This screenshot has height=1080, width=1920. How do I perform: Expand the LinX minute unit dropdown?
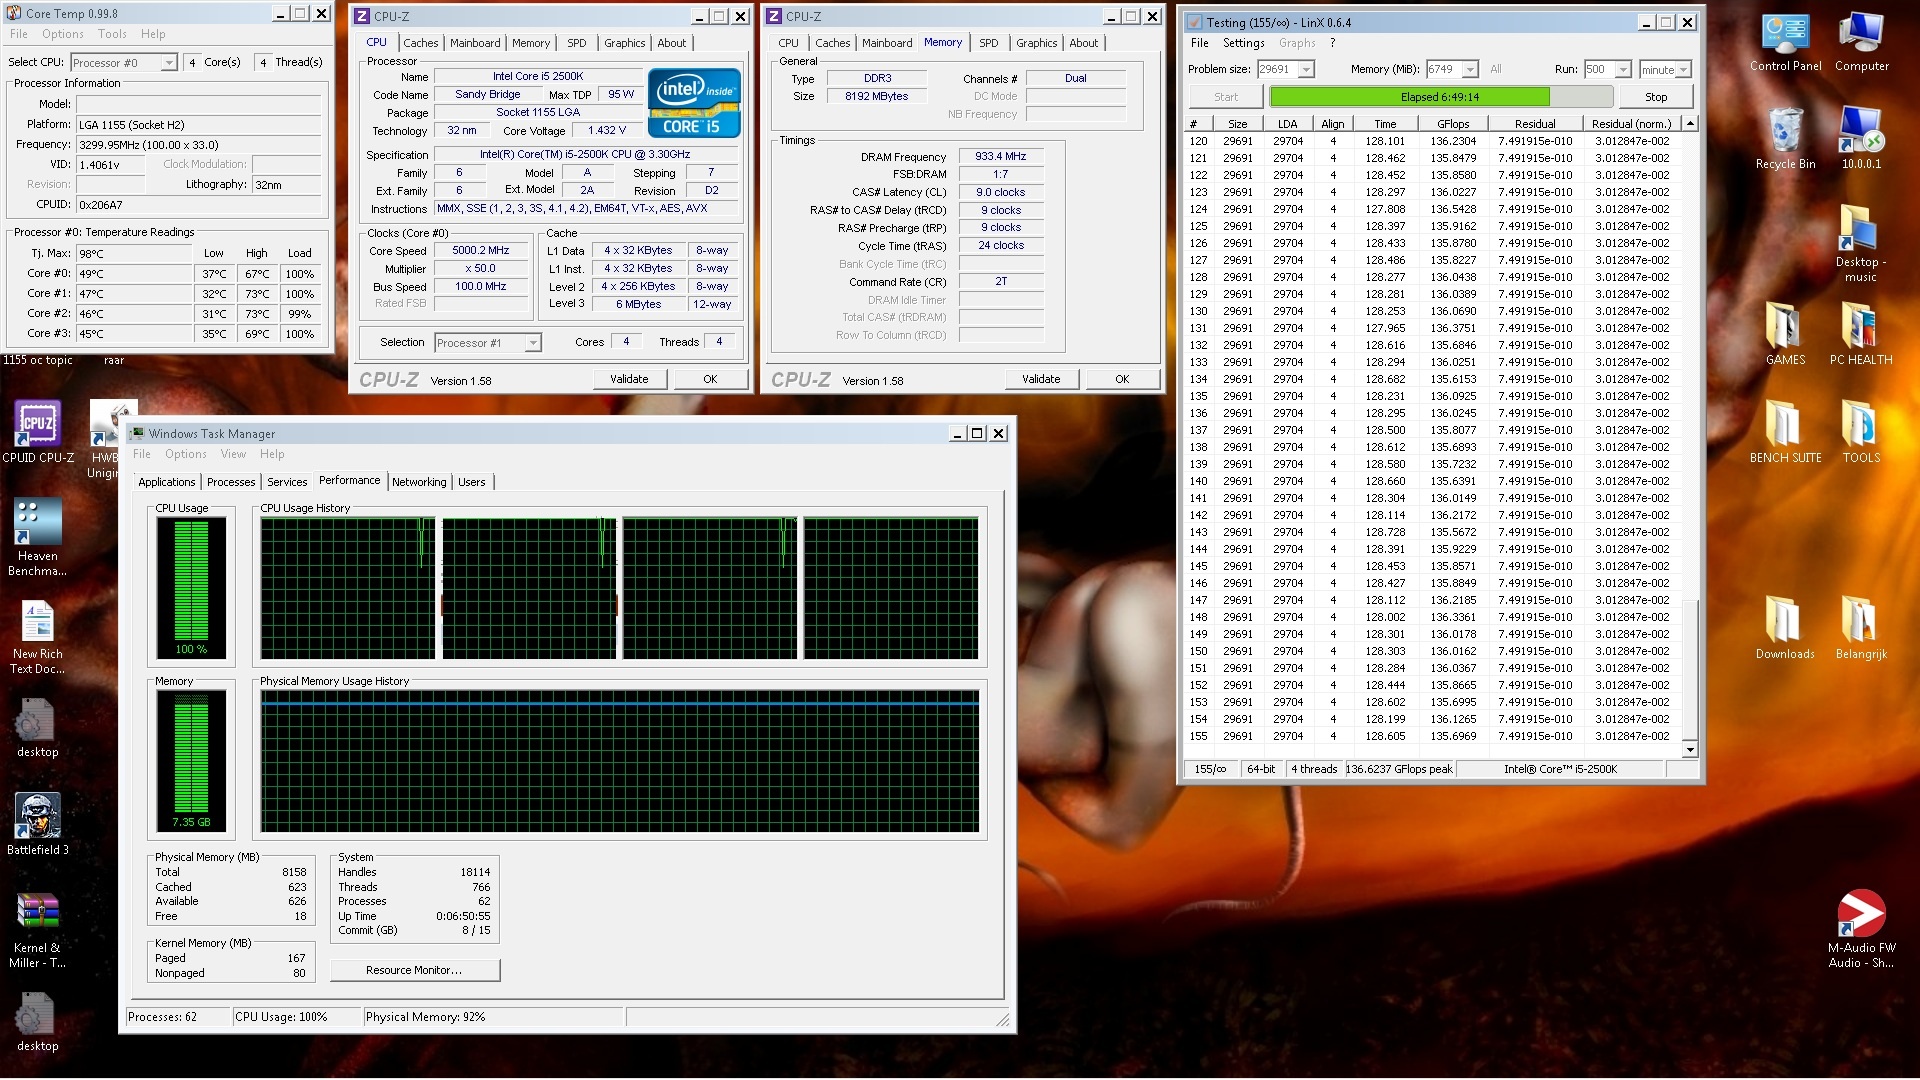coord(1683,70)
